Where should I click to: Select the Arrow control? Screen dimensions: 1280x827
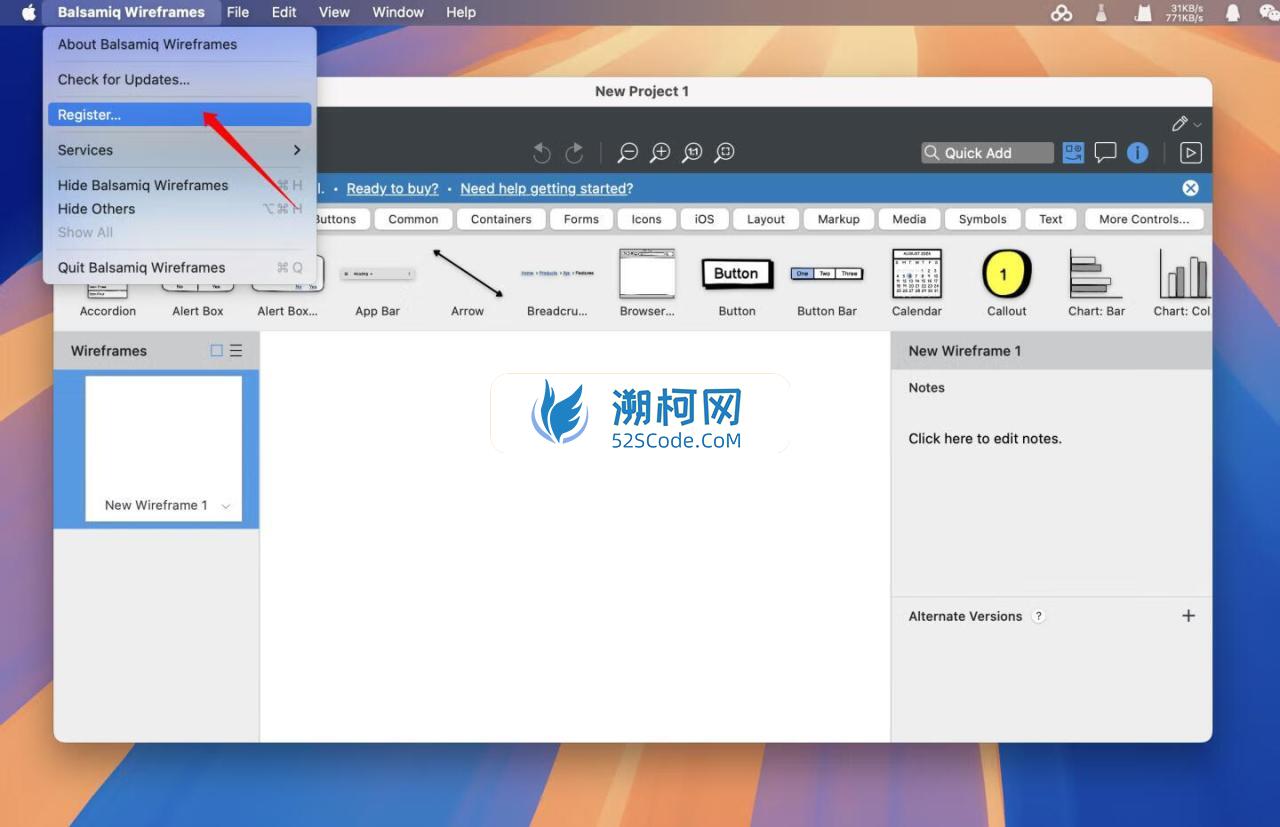tap(467, 284)
